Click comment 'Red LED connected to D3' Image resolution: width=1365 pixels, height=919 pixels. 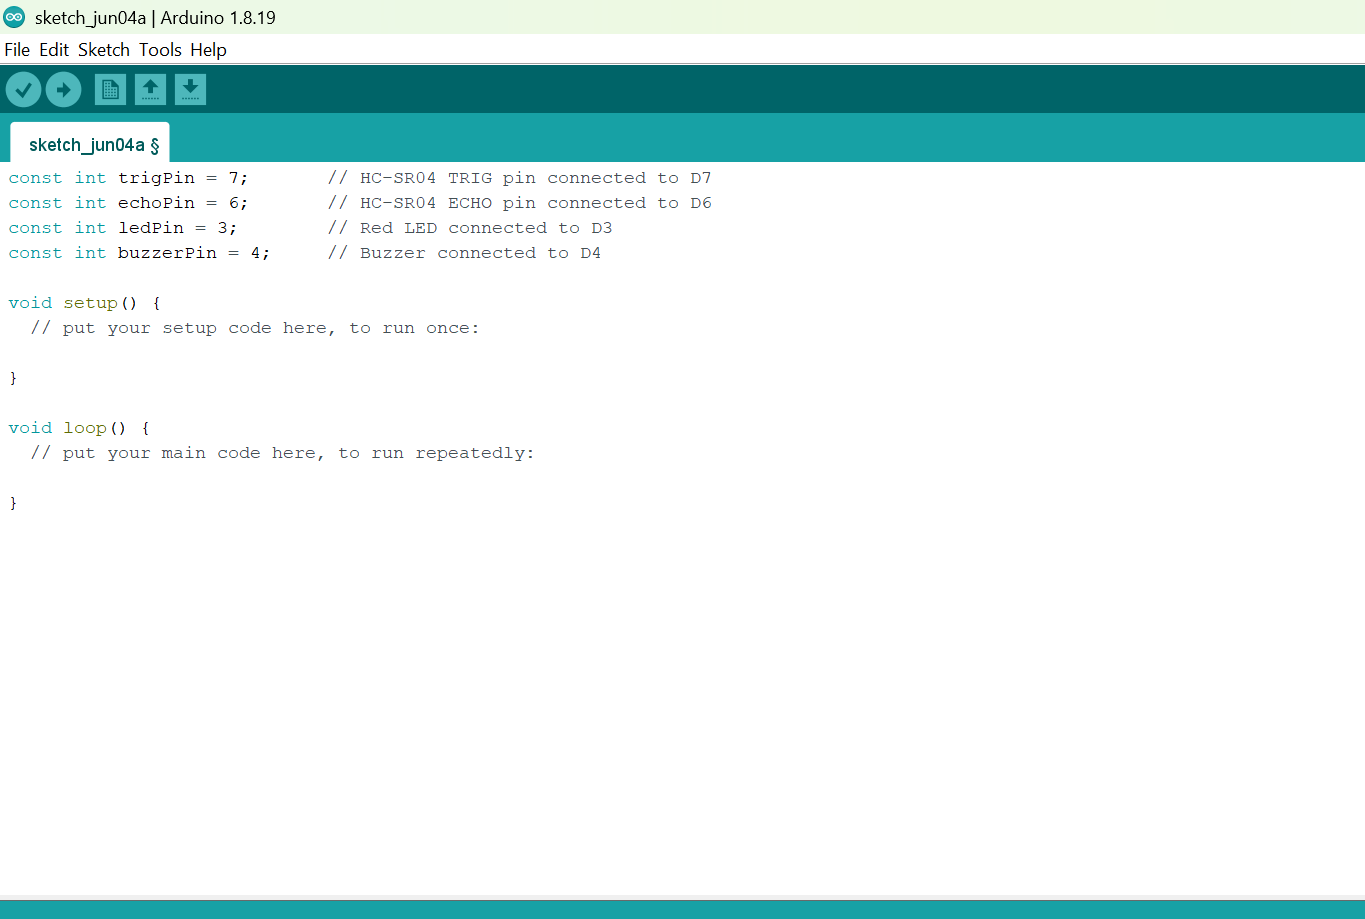click(470, 228)
